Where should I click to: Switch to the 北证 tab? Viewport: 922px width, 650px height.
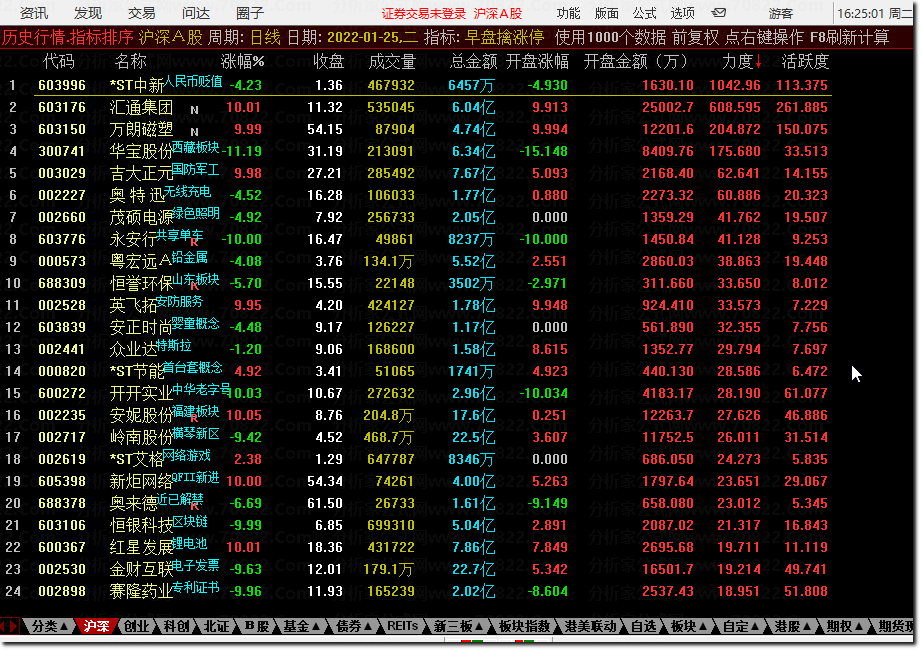(216, 626)
